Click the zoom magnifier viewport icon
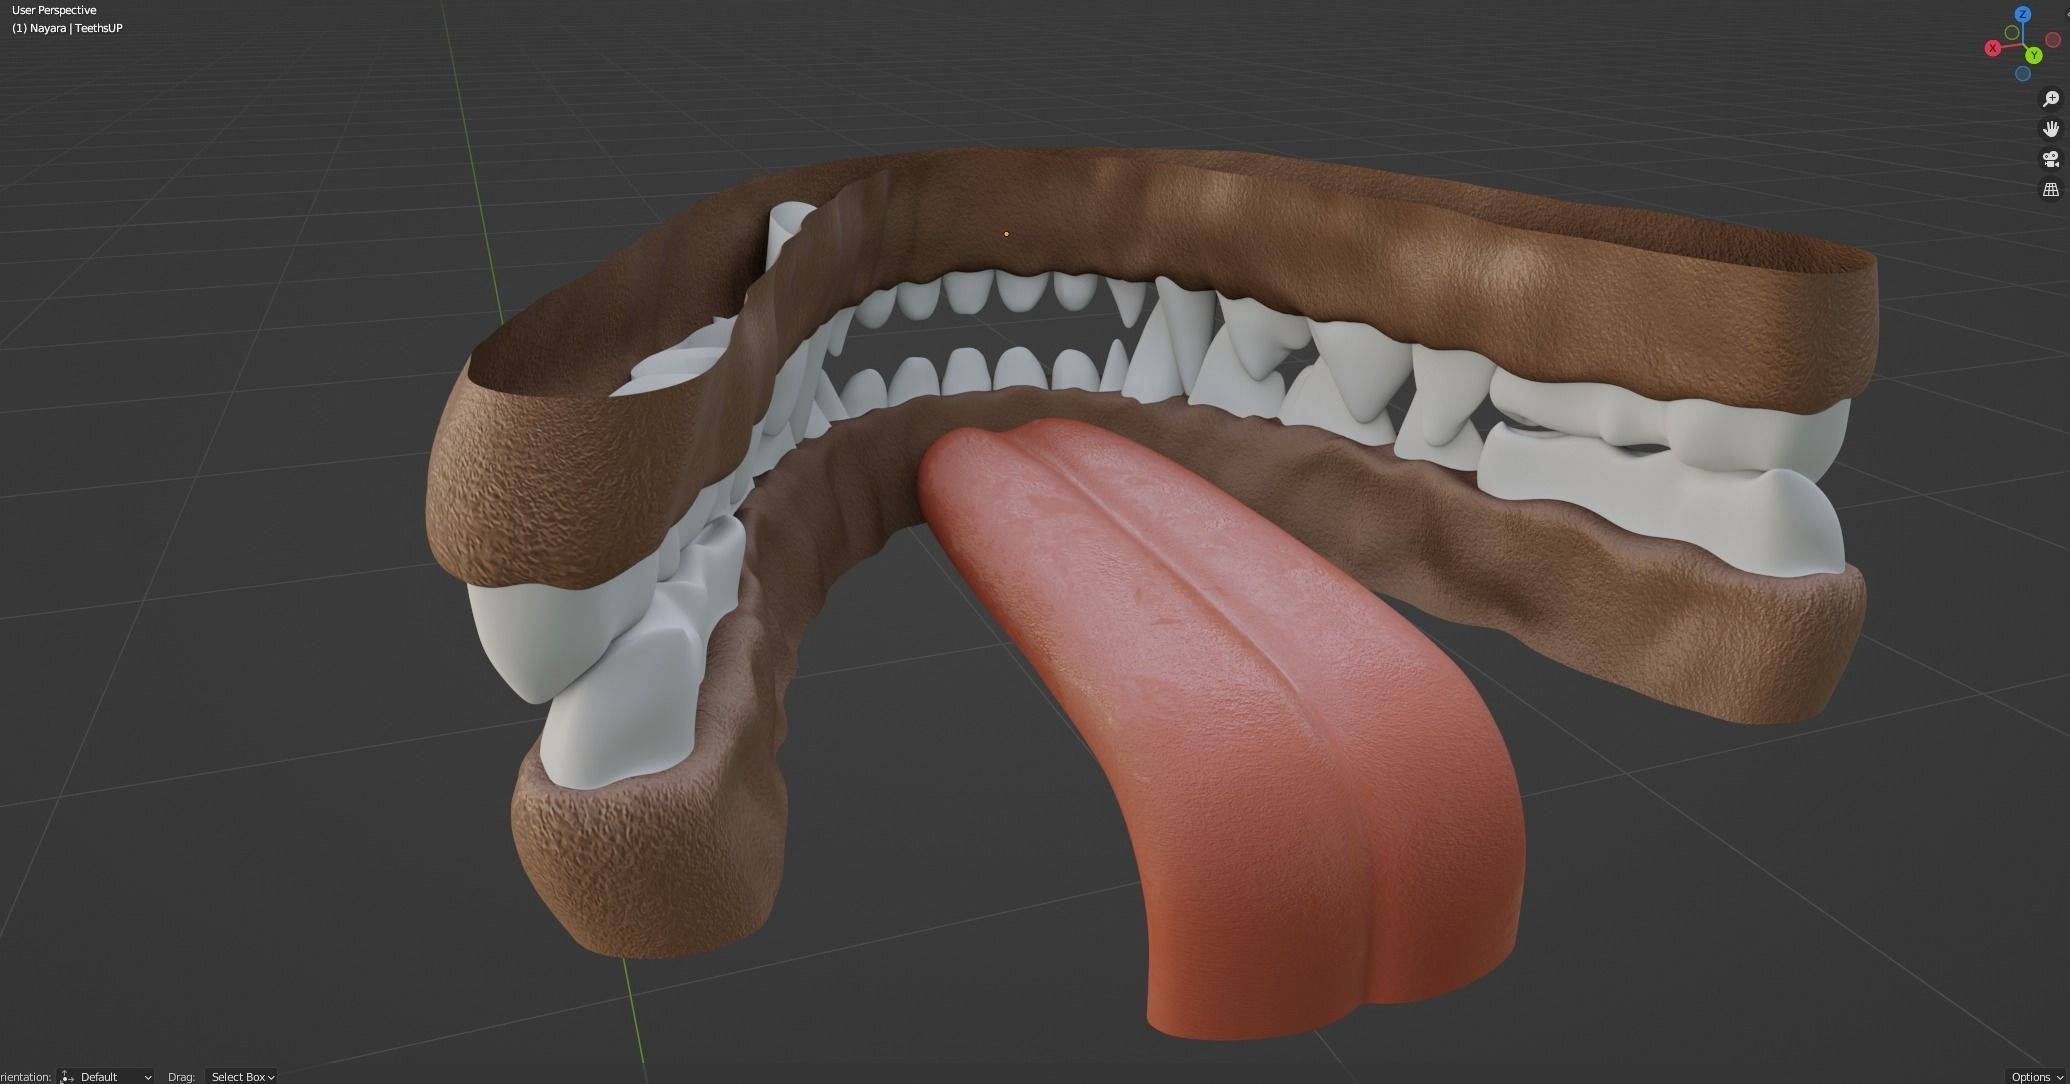The image size is (2070, 1084). click(2050, 98)
